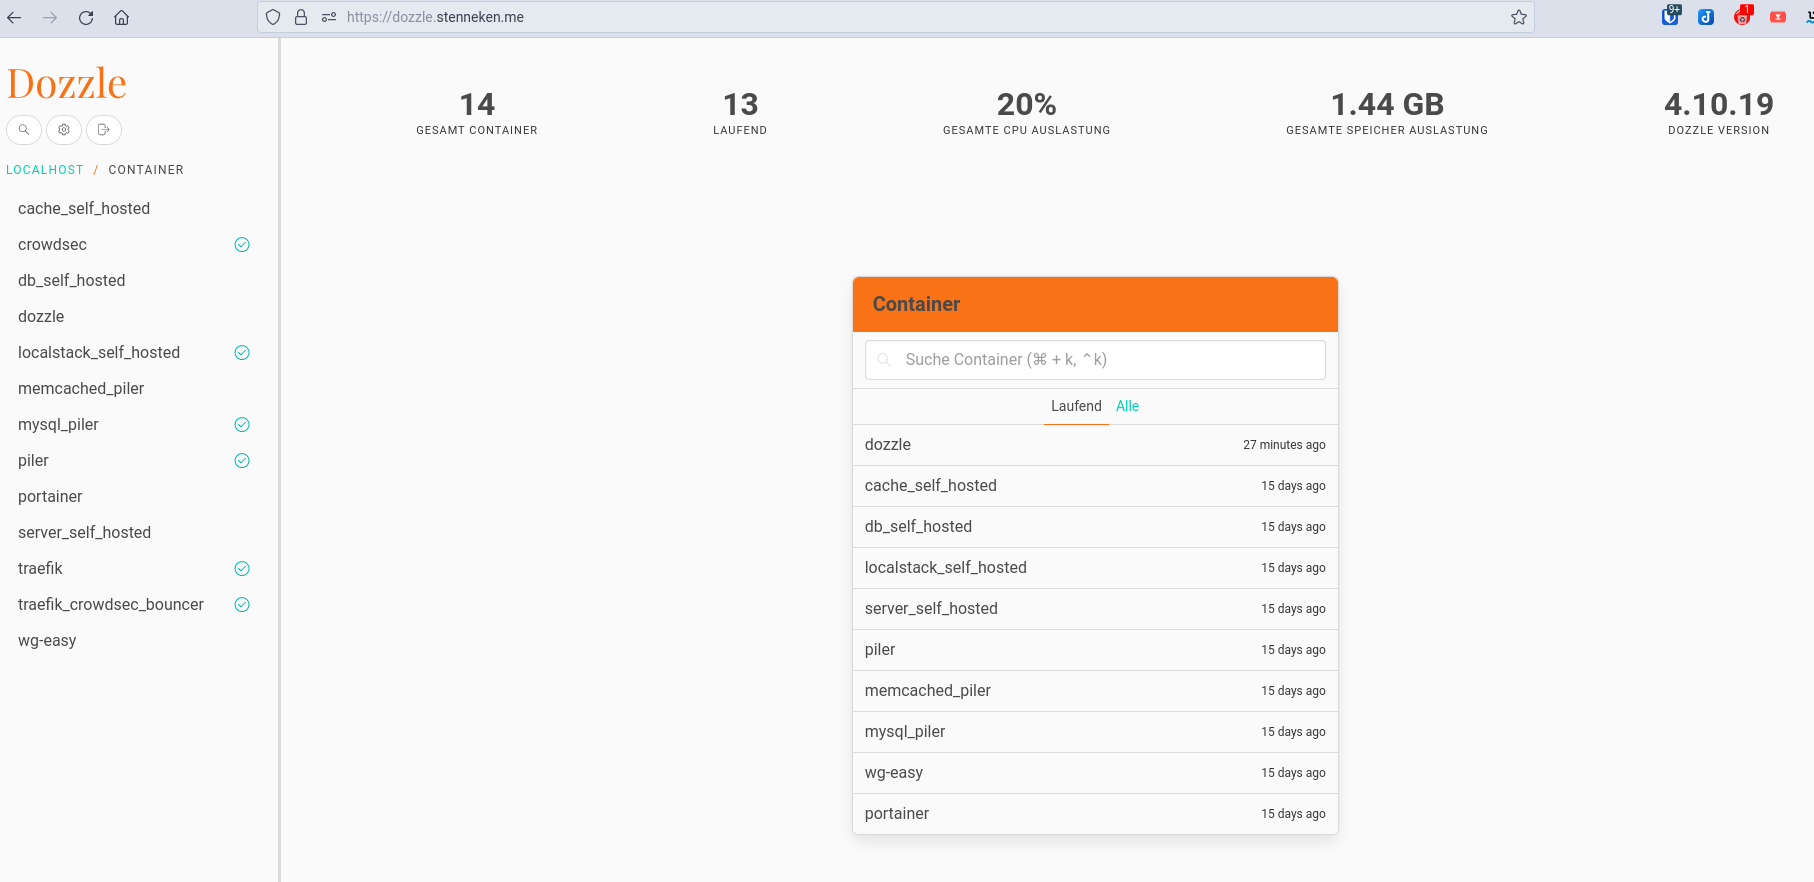Reload the page with the refresh icon
The height and width of the screenshot is (882, 1814).
[x=86, y=17]
